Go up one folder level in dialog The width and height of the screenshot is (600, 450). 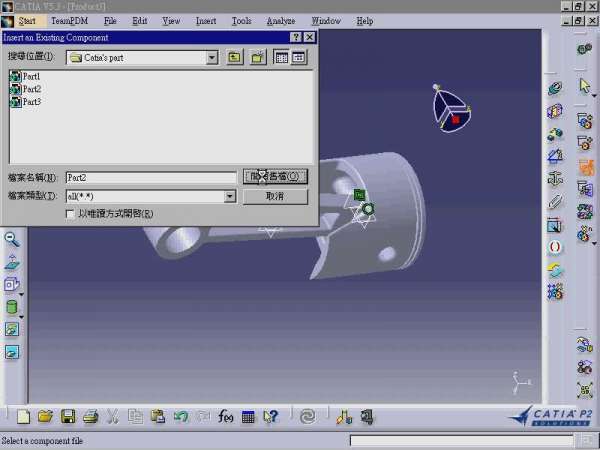coord(234,58)
